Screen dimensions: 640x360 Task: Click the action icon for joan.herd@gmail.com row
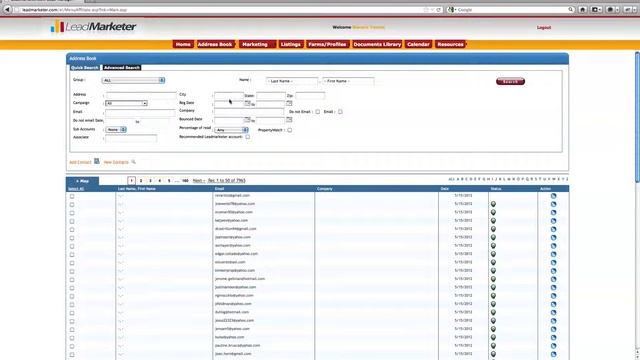pos(553,354)
